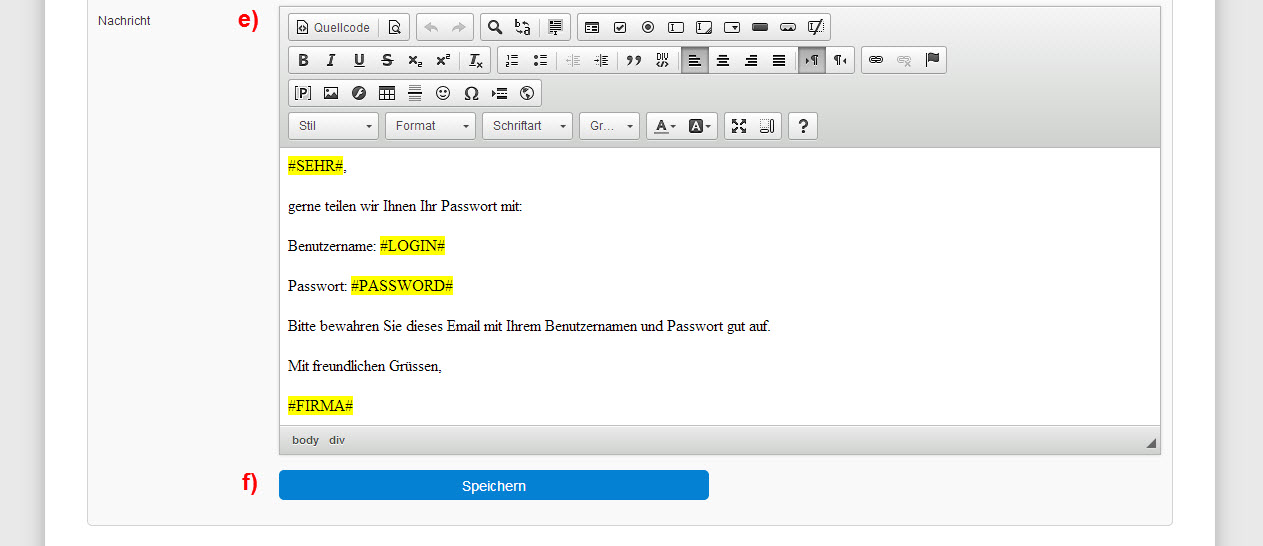Insert a table into the editor
The height and width of the screenshot is (546, 1263).
coord(387,93)
